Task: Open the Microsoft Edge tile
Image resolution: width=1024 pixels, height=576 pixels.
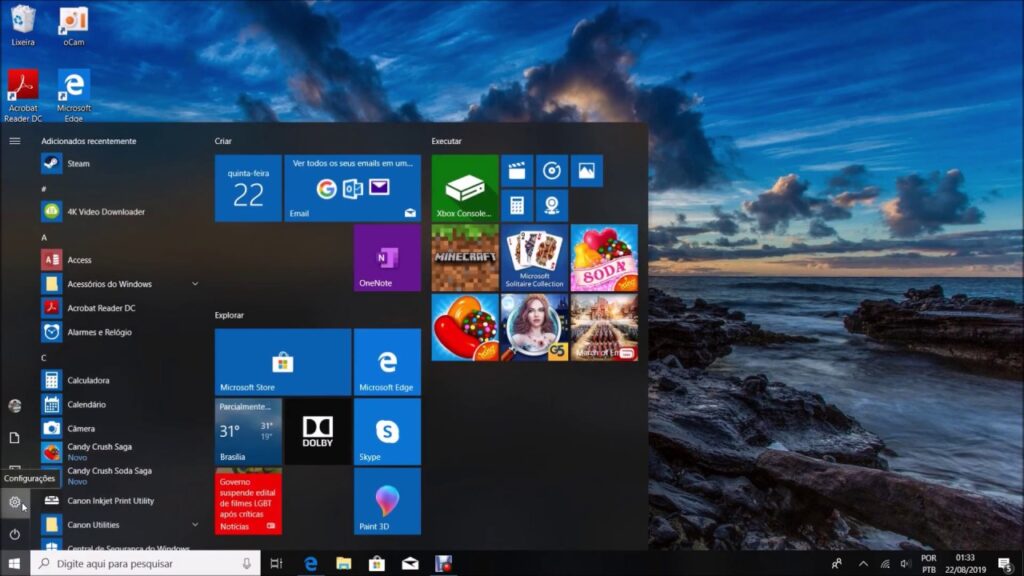Action: 387,362
